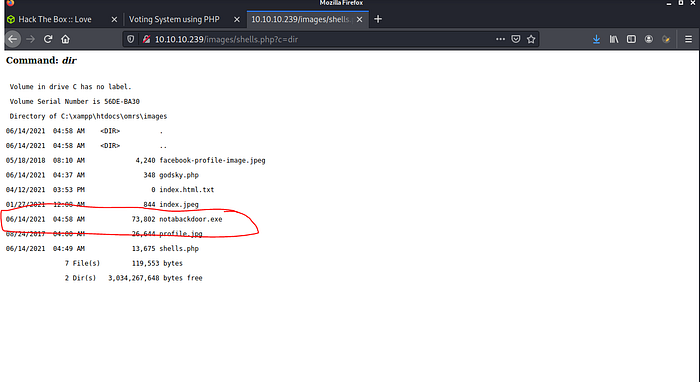Image resolution: width=700 pixels, height=382 pixels.
Task: Click the 'Command: dir' heading
Action: coord(41,60)
